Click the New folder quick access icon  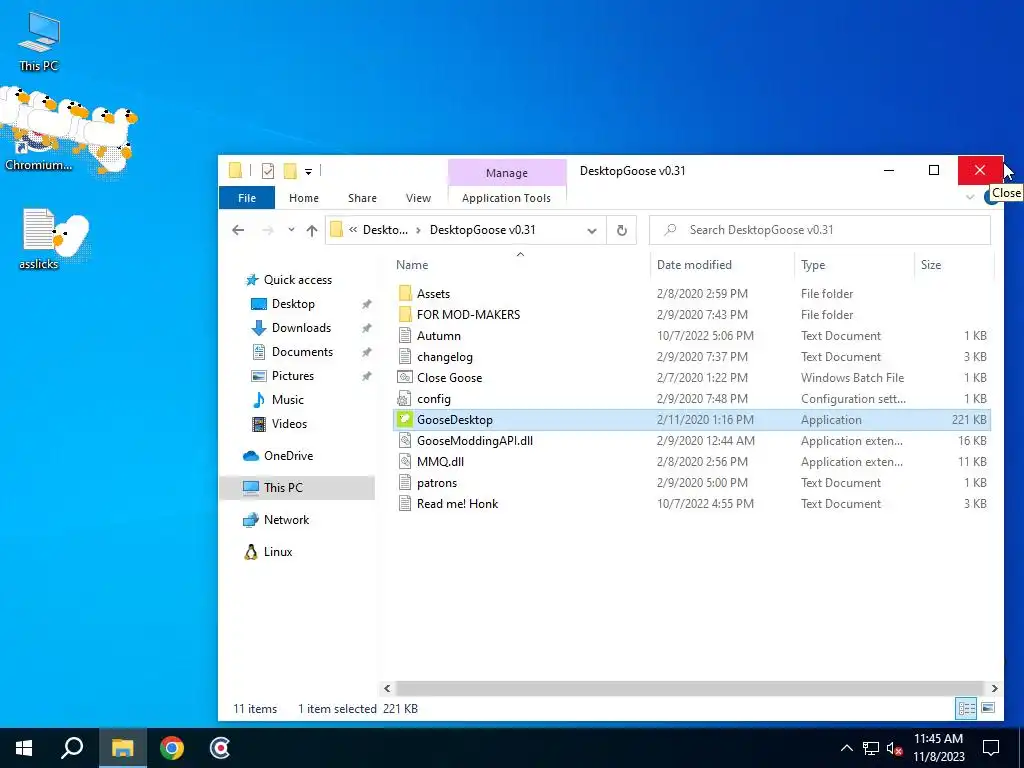tap(290, 171)
